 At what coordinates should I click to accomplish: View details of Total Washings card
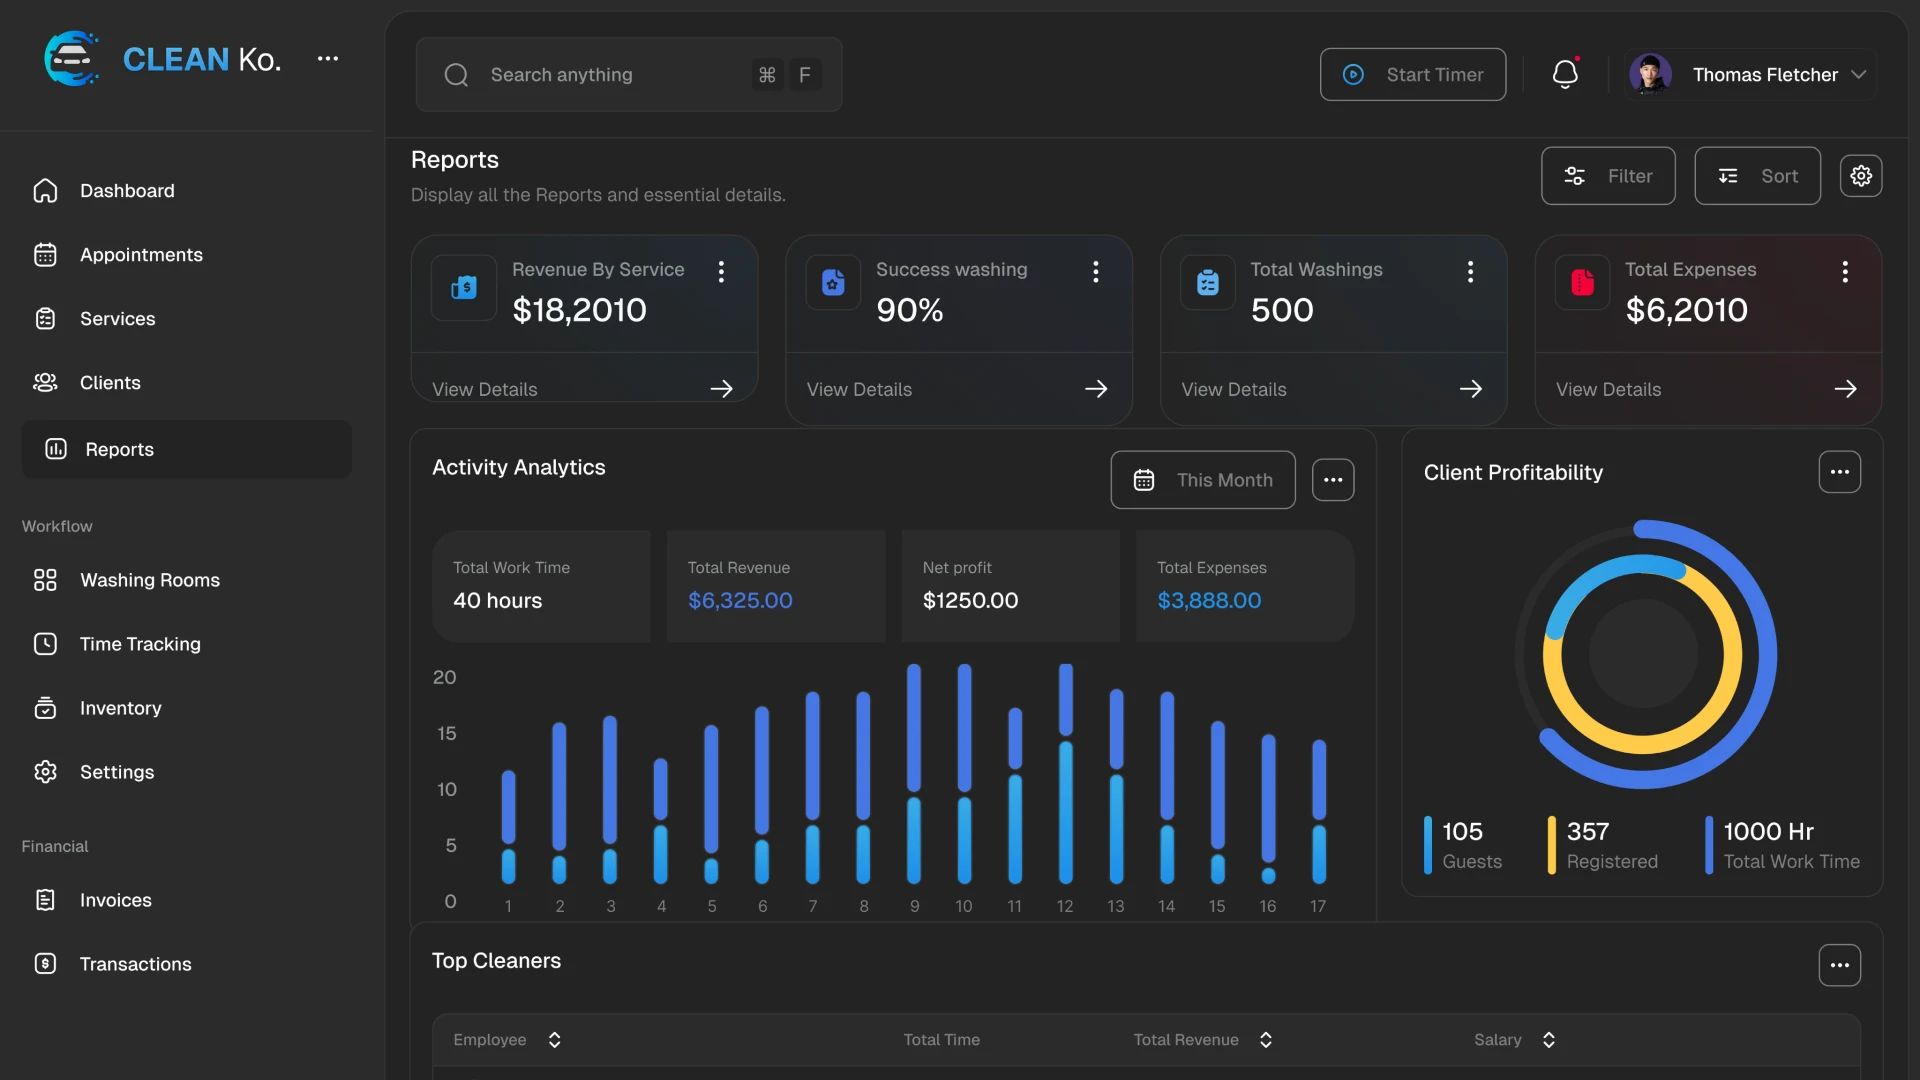pos(1234,389)
